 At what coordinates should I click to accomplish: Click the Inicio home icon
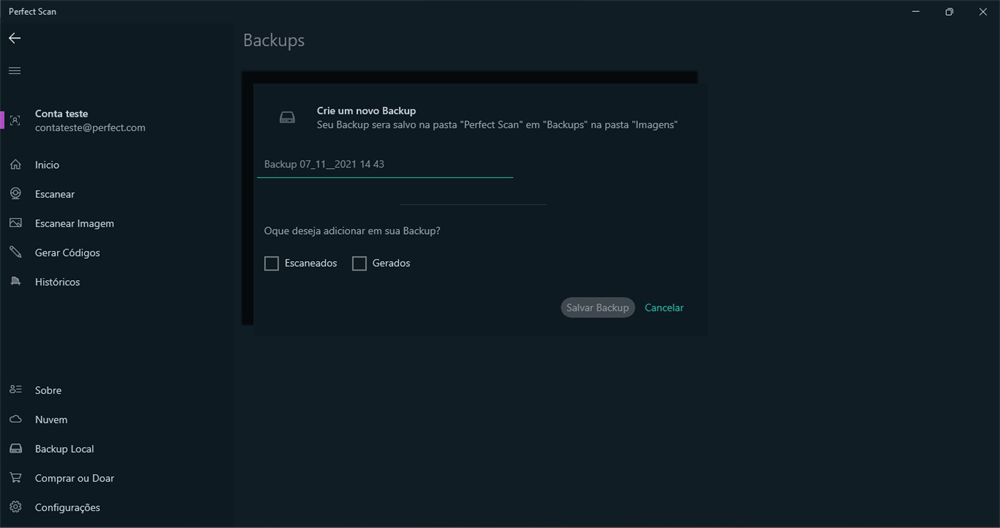point(15,165)
